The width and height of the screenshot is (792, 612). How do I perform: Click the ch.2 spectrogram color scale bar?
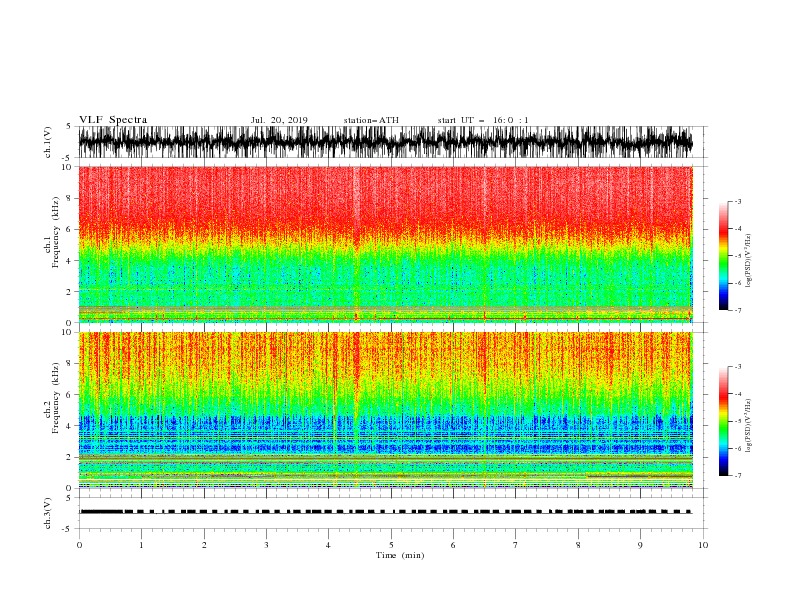click(723, 421)
